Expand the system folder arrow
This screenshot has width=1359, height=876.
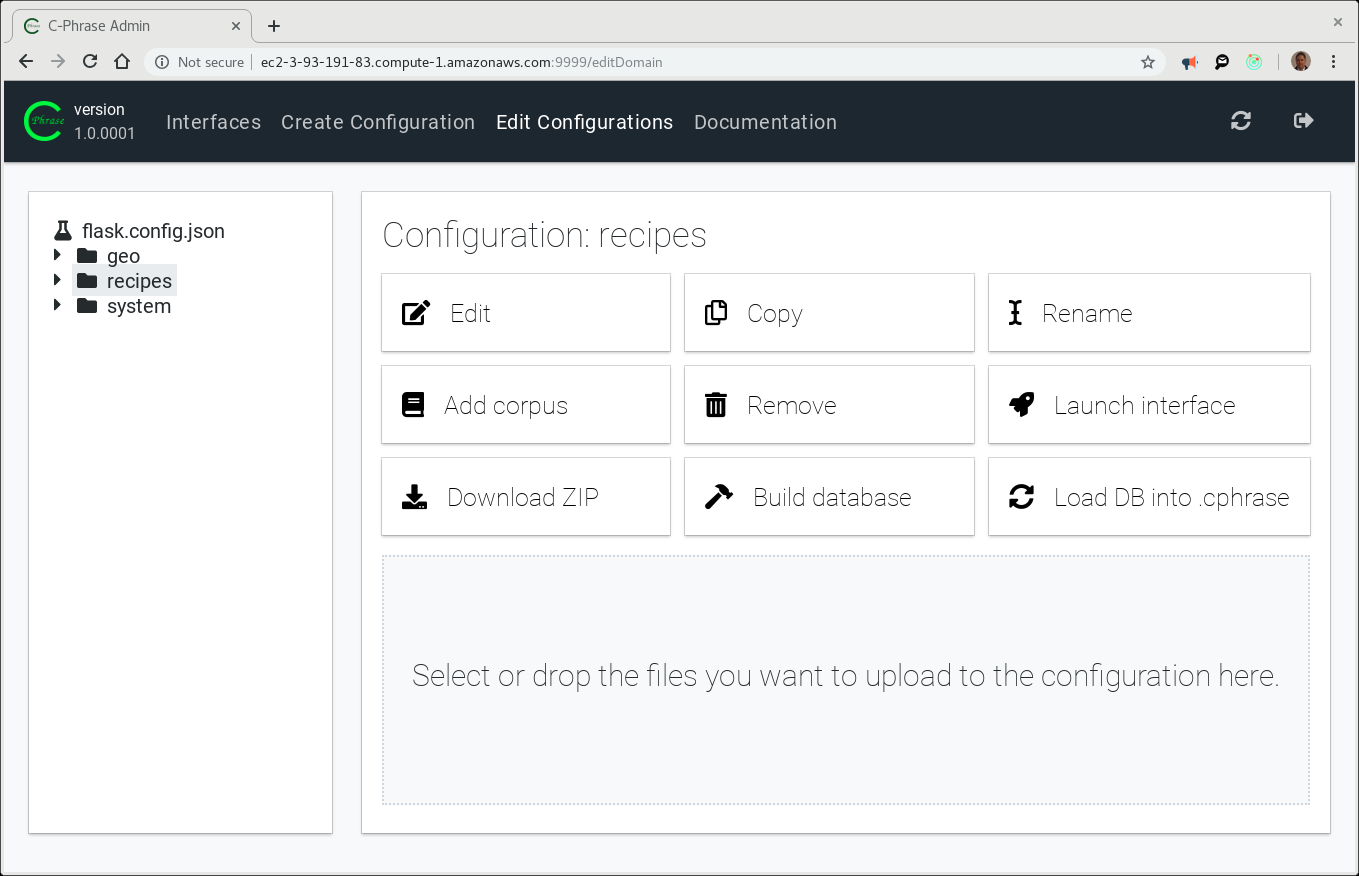tap(58, 306)
